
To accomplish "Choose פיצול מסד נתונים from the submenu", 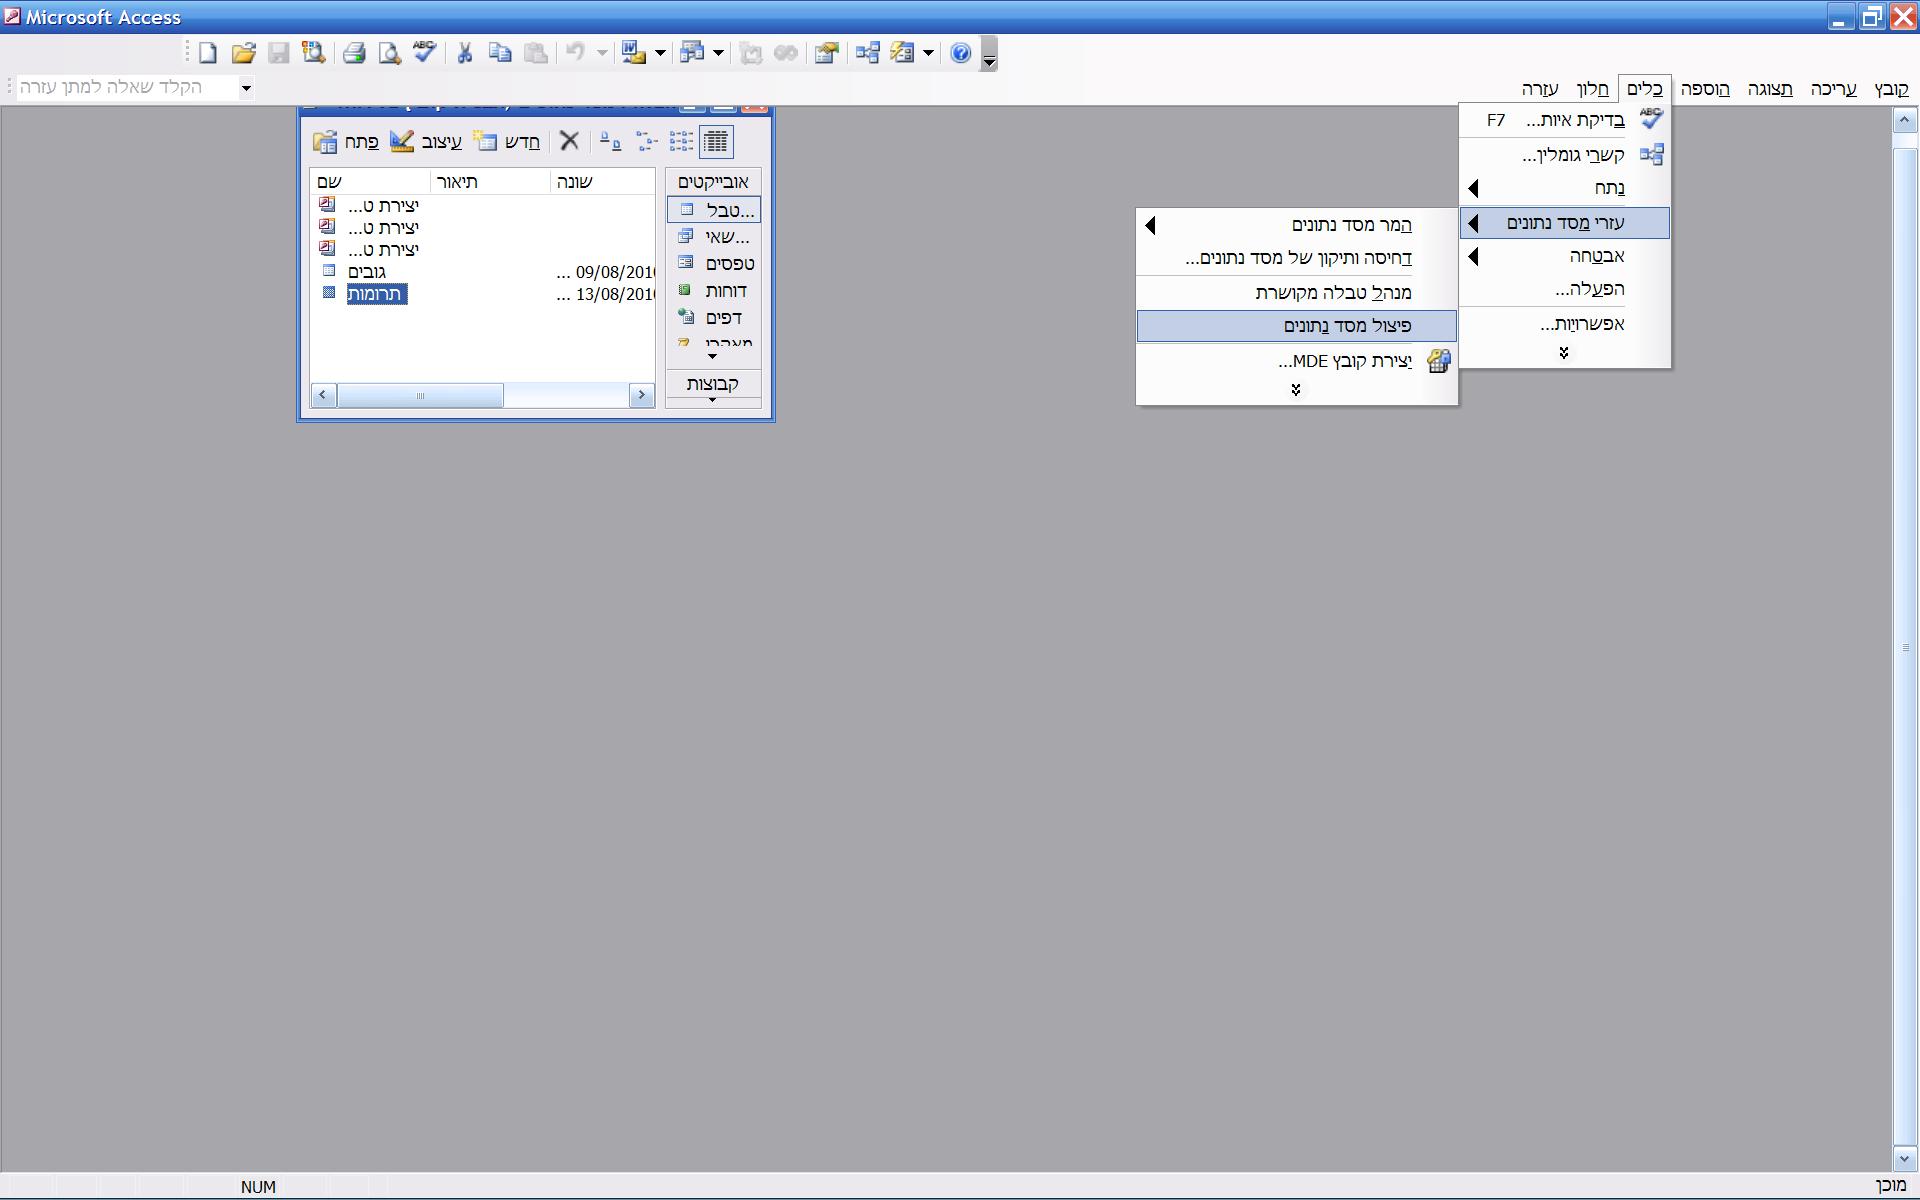I will coord(1346,326).
